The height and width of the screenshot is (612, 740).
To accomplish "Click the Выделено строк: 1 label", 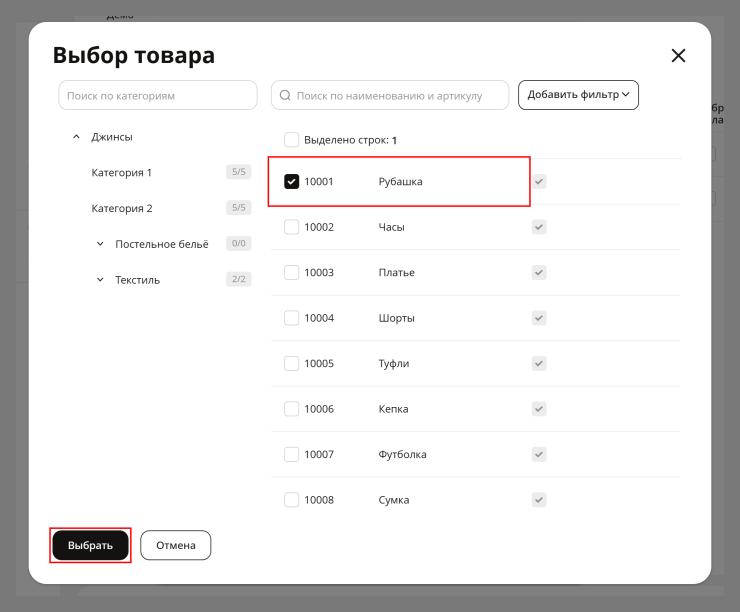I will pos(350,140).
